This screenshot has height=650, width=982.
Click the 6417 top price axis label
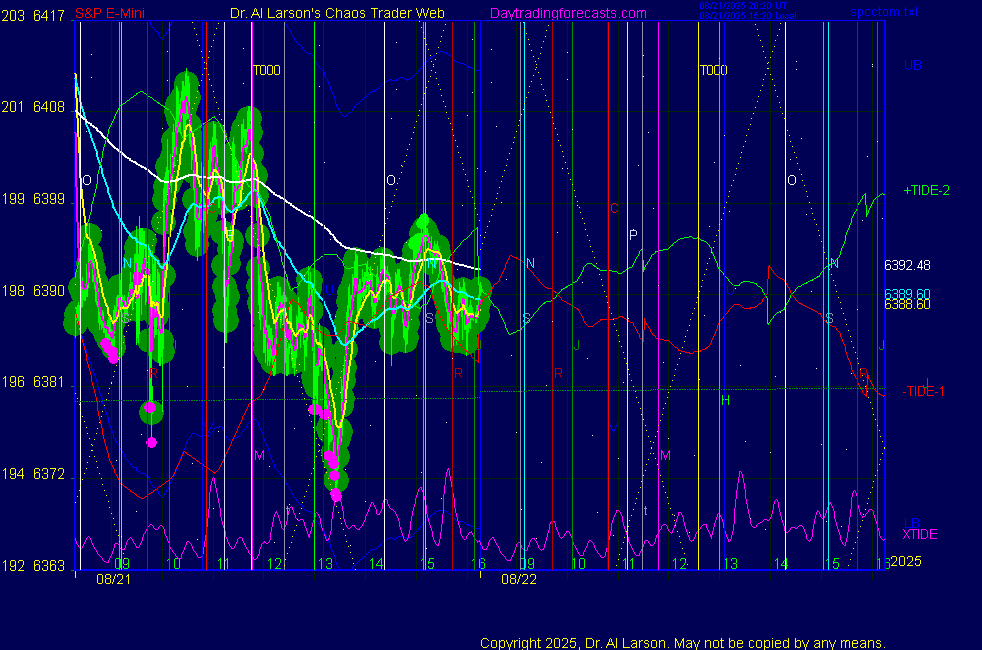click(x=49, y=14)
